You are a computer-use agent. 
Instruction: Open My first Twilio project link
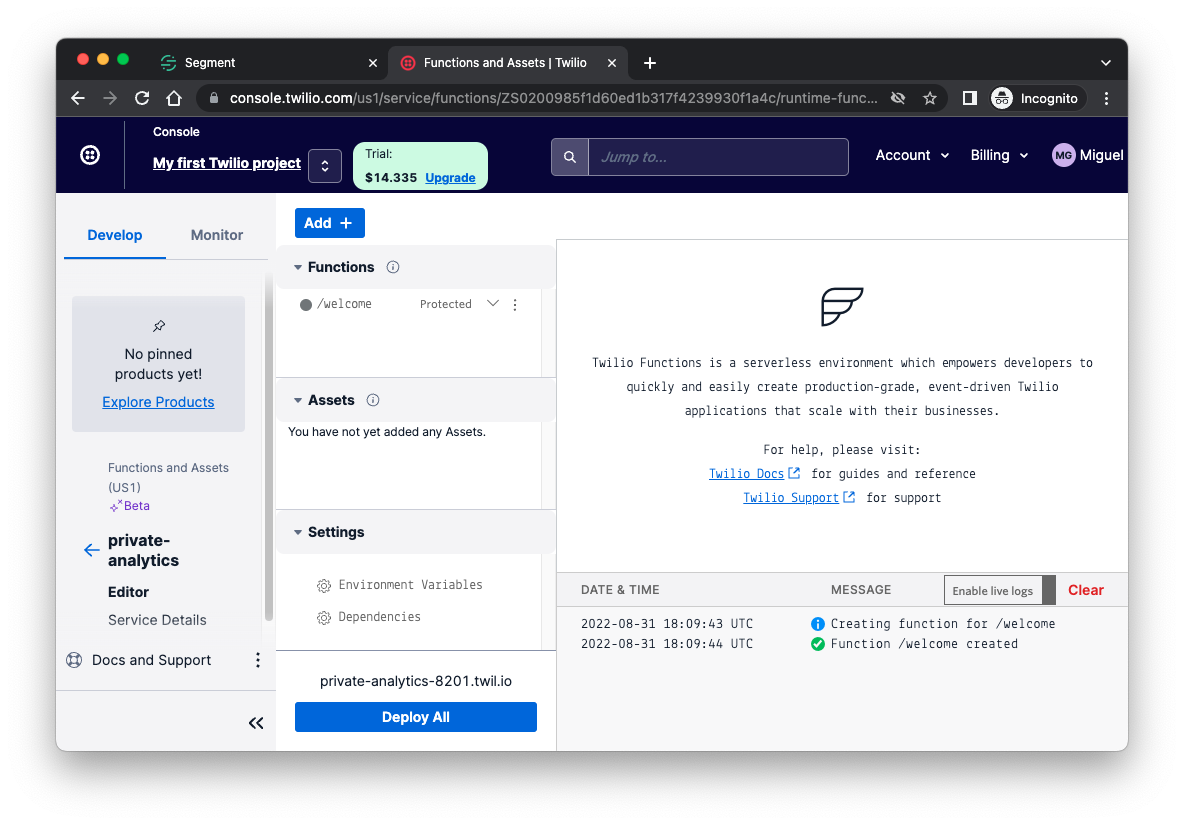coord(227,163)
